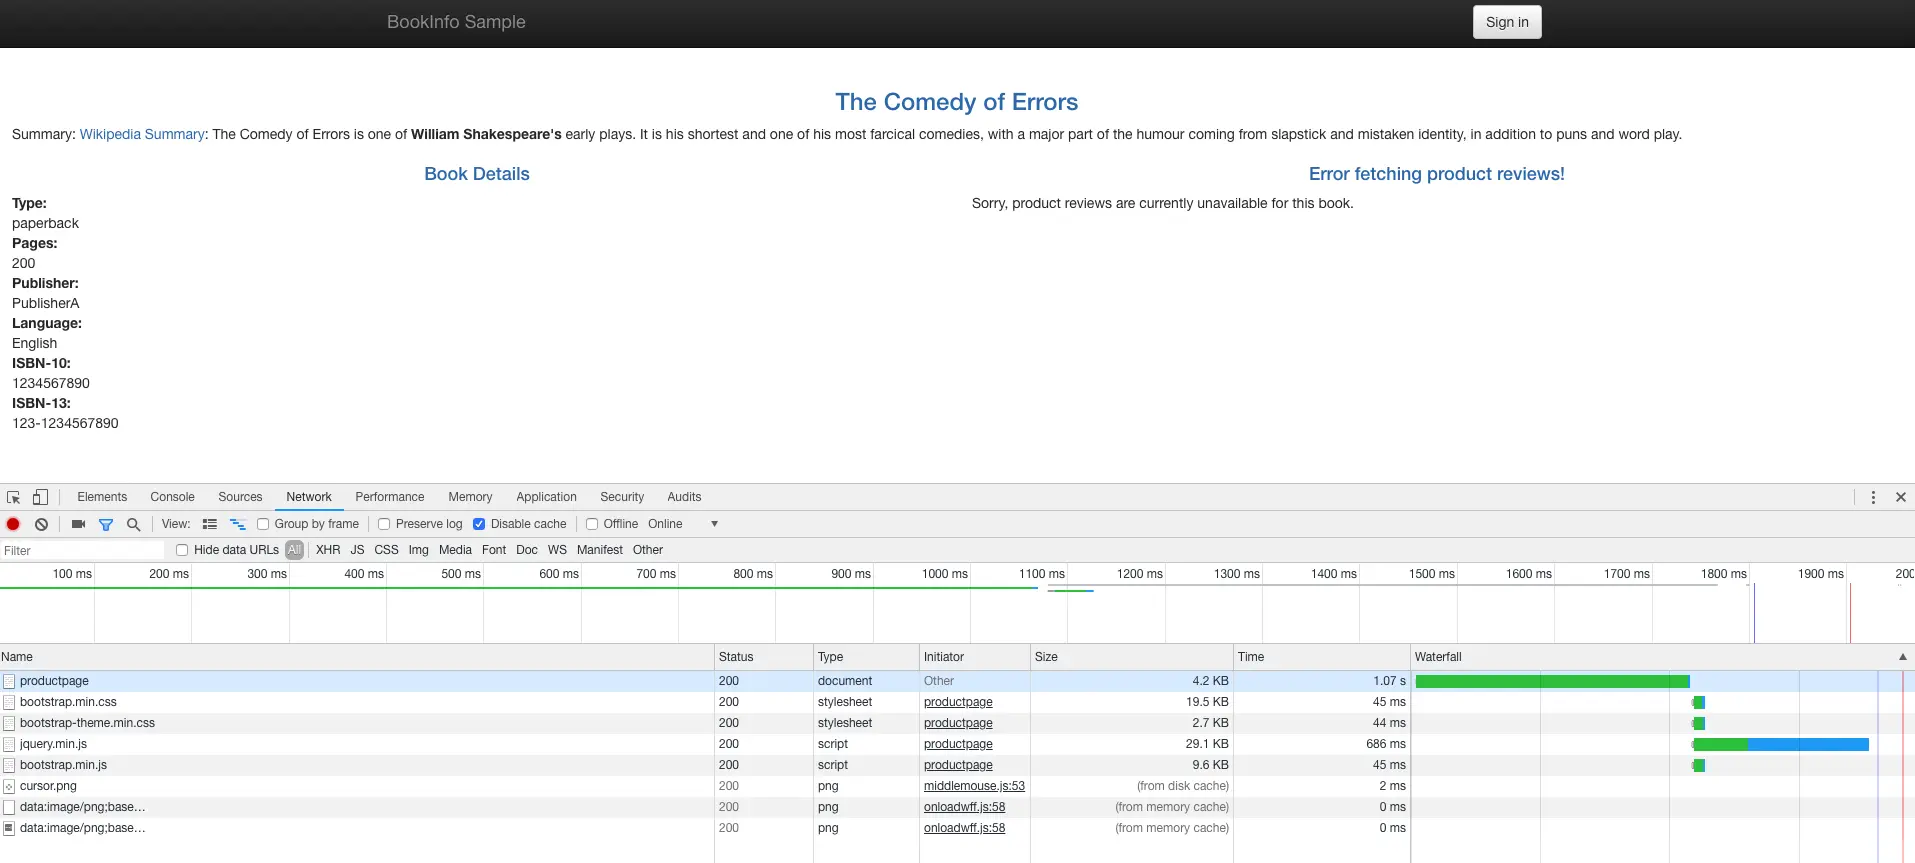The width and height of the screenshot is (1915, 863).
Task: Toggle the device toolbar icon
Action: pos(41,497)
